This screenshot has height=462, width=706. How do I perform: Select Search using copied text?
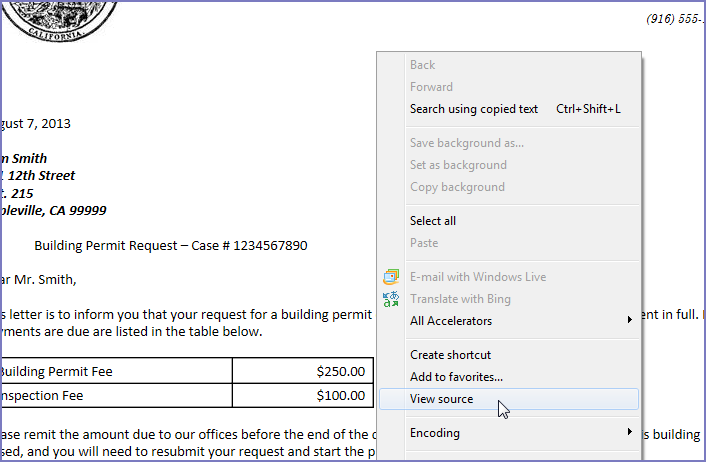[x=473, y=109]
